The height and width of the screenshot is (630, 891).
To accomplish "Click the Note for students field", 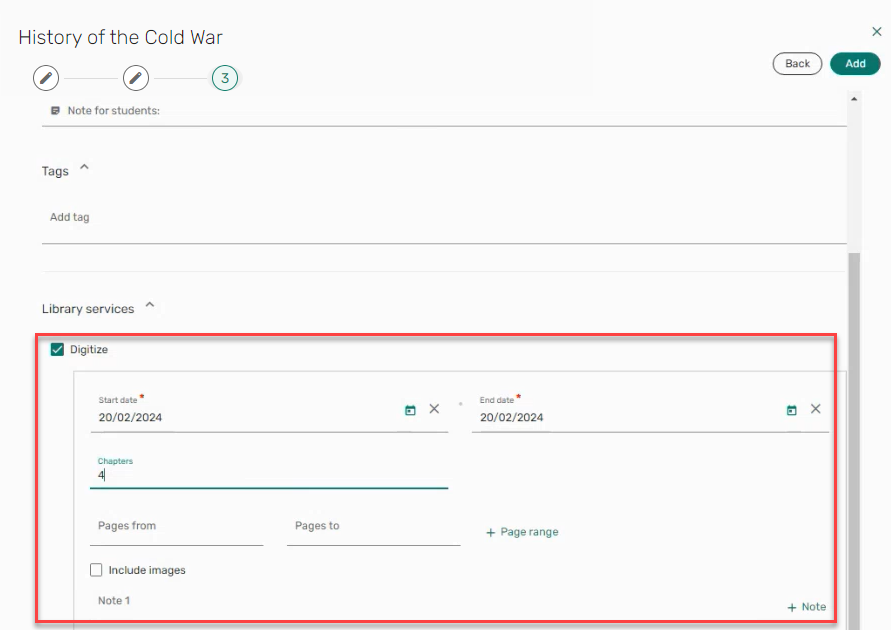I will tap(444, 111).
